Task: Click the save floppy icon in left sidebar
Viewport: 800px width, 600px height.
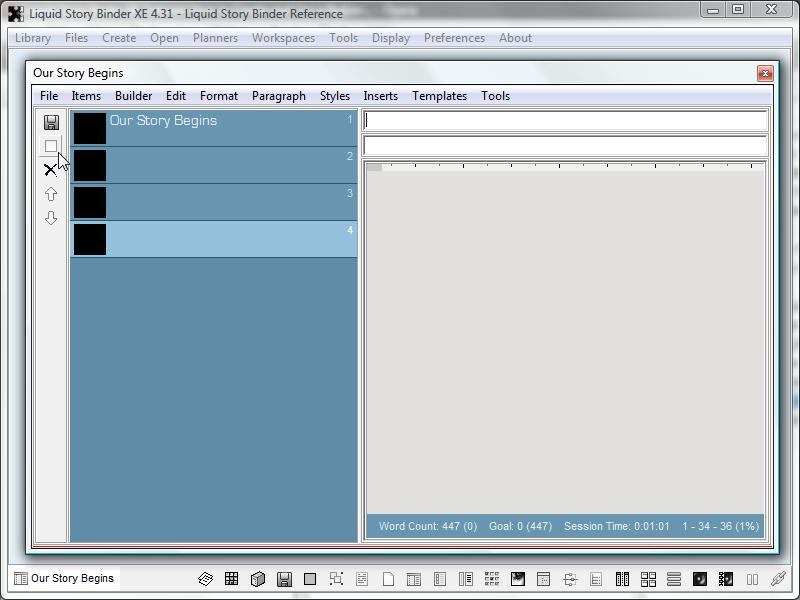Action: [x=51, y=122]
